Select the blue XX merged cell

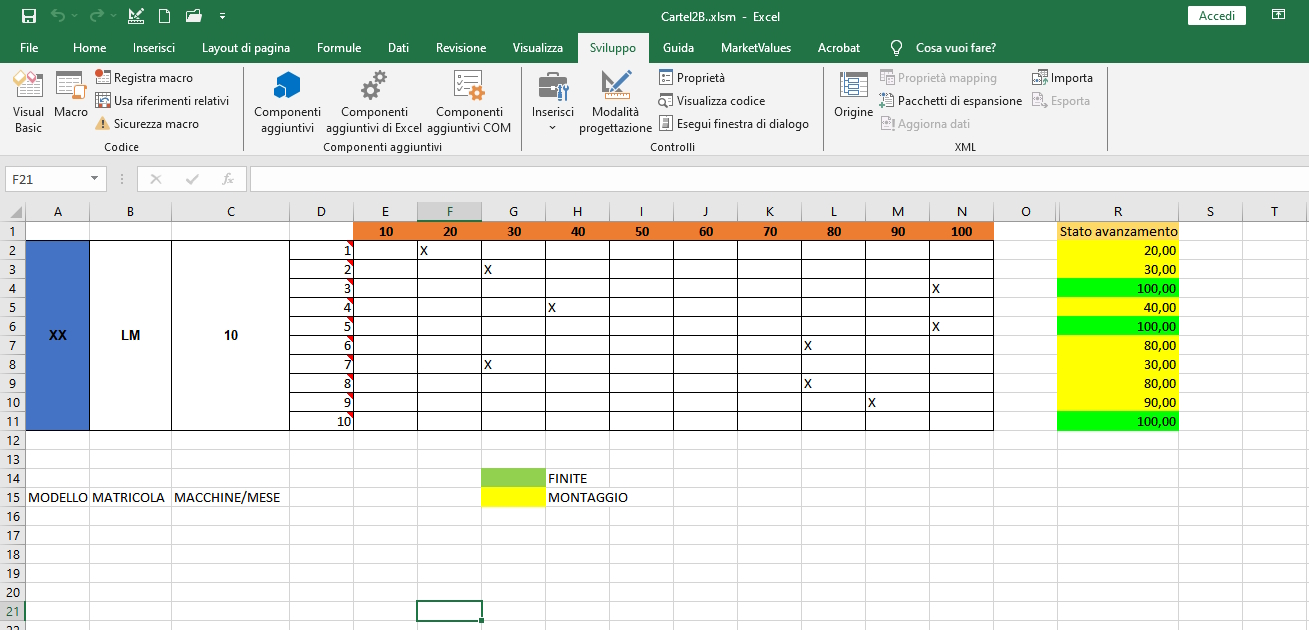tap(58, 335)
